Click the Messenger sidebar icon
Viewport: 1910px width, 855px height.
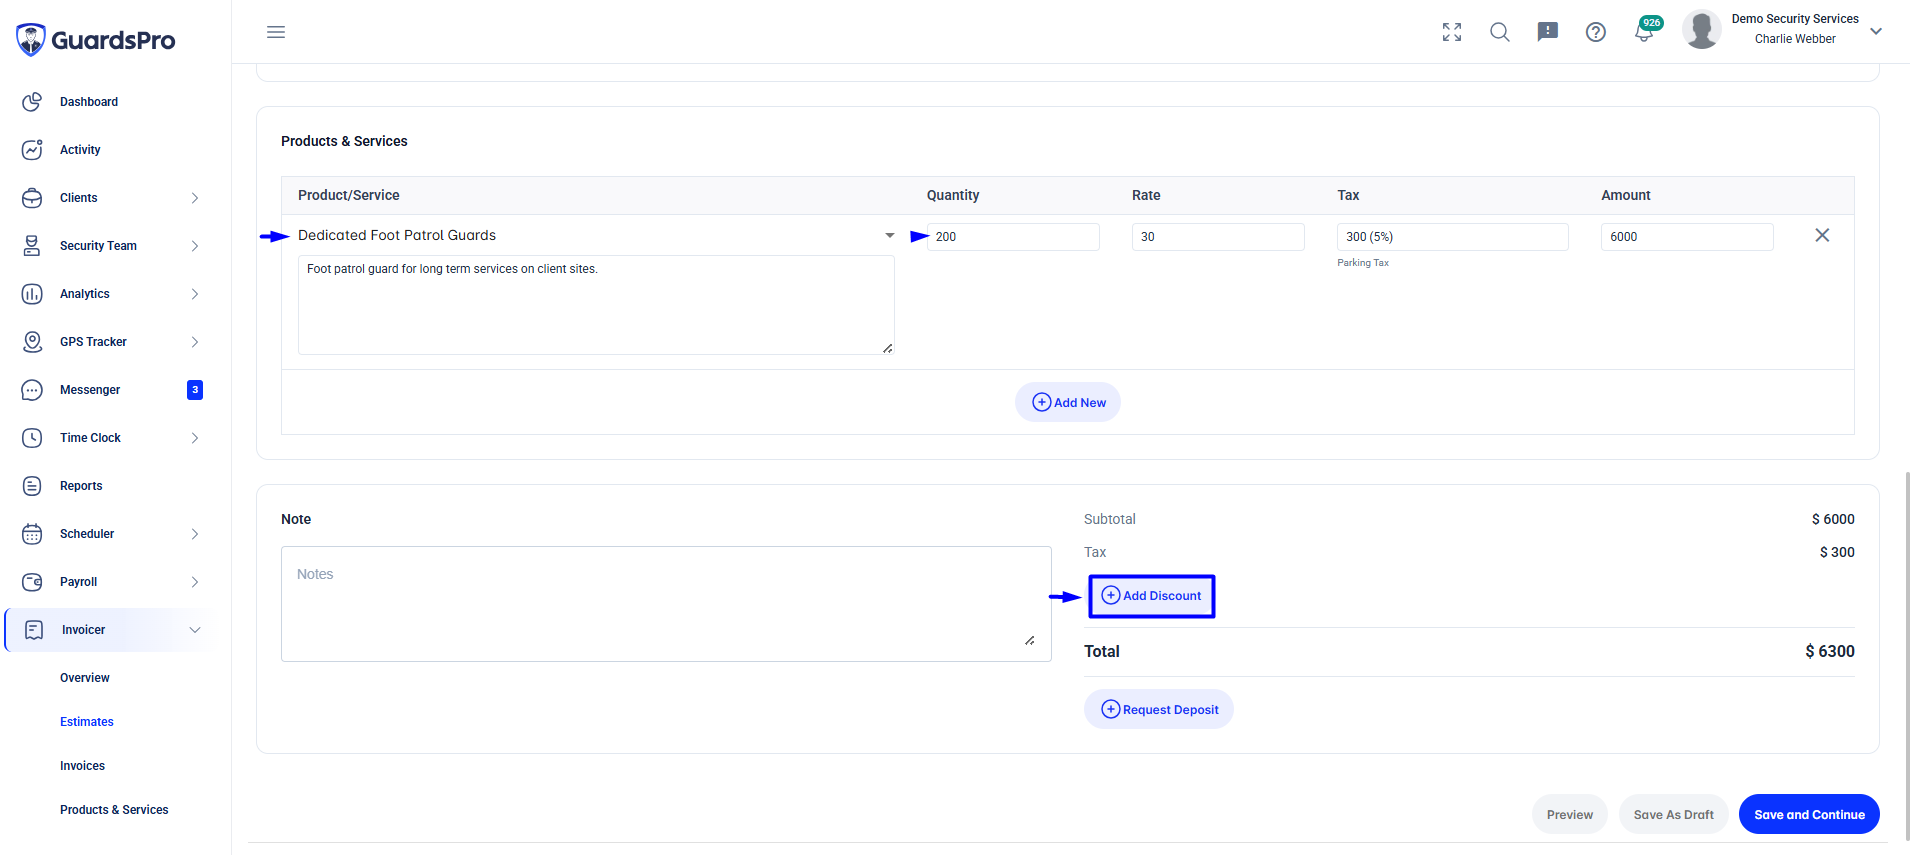32,390
